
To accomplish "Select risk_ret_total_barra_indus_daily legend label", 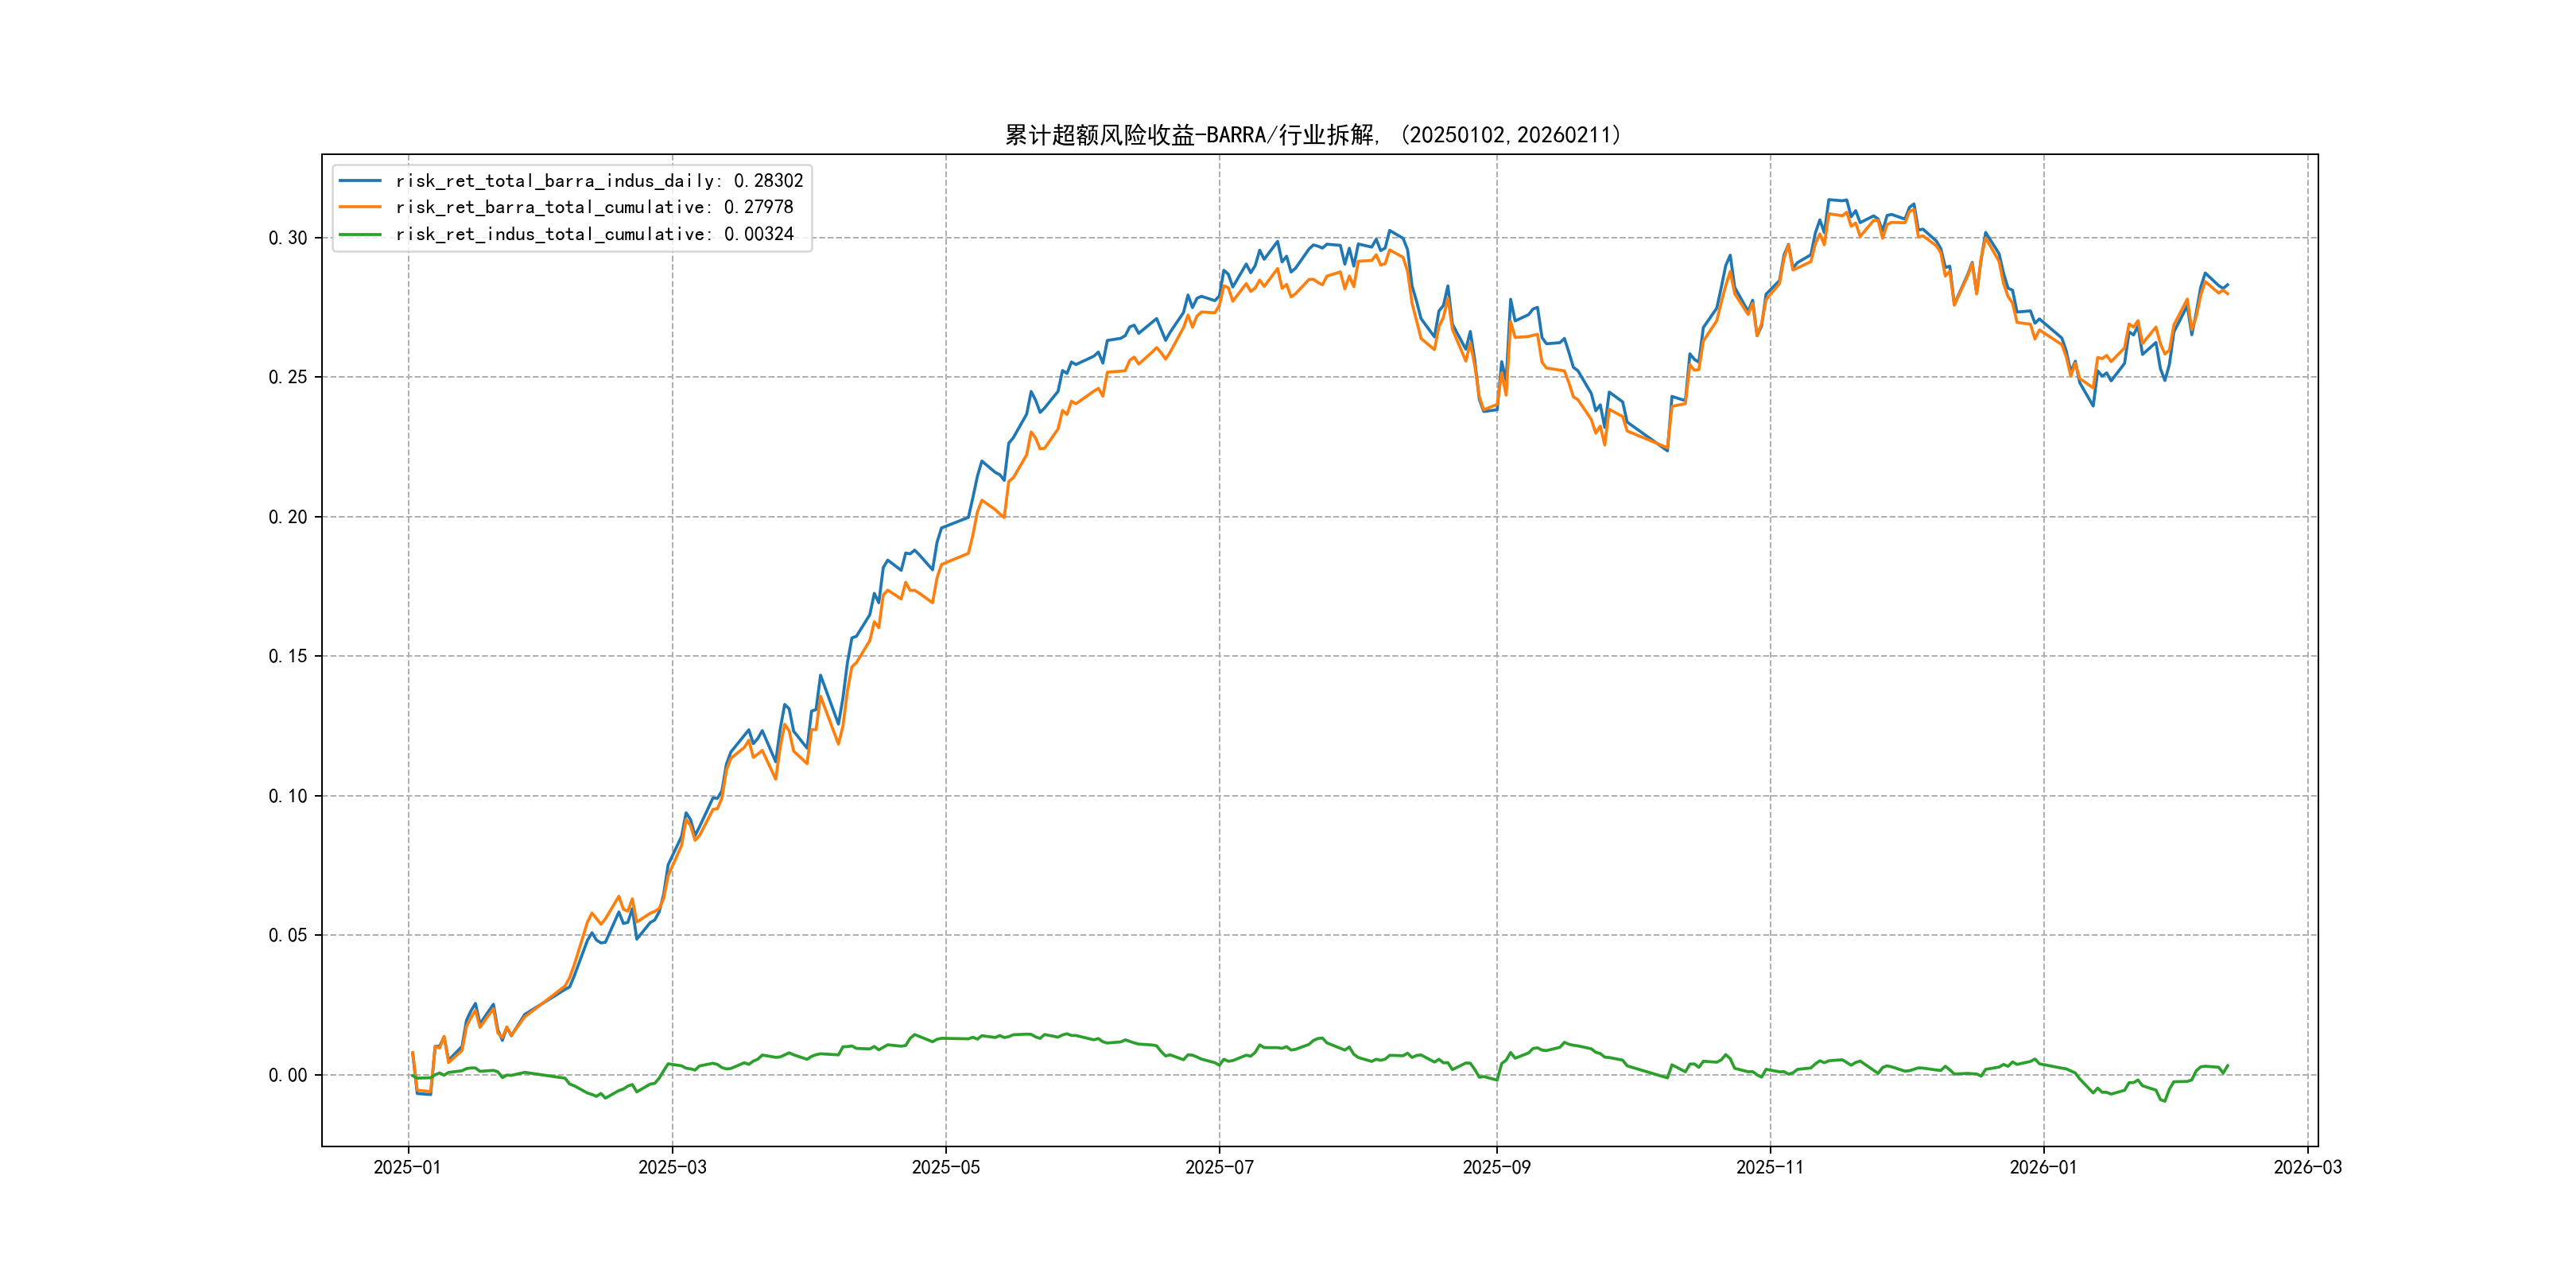I will click(599, 181).
